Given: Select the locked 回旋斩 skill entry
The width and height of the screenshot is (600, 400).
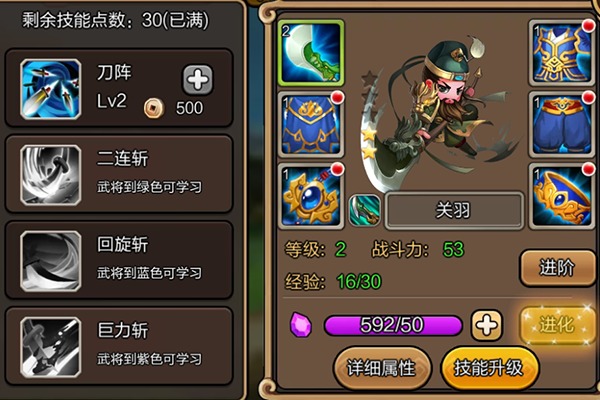Looking at the screenshot, I should (x=119, y=260).
